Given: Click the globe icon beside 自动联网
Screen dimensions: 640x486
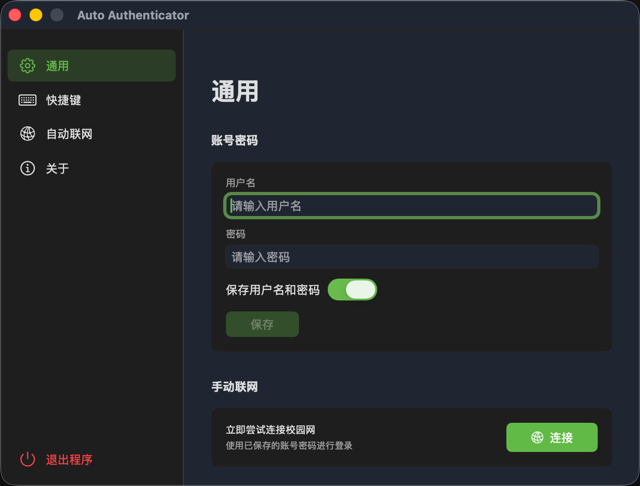Looking at the screenshot, I should pos(27,134).
